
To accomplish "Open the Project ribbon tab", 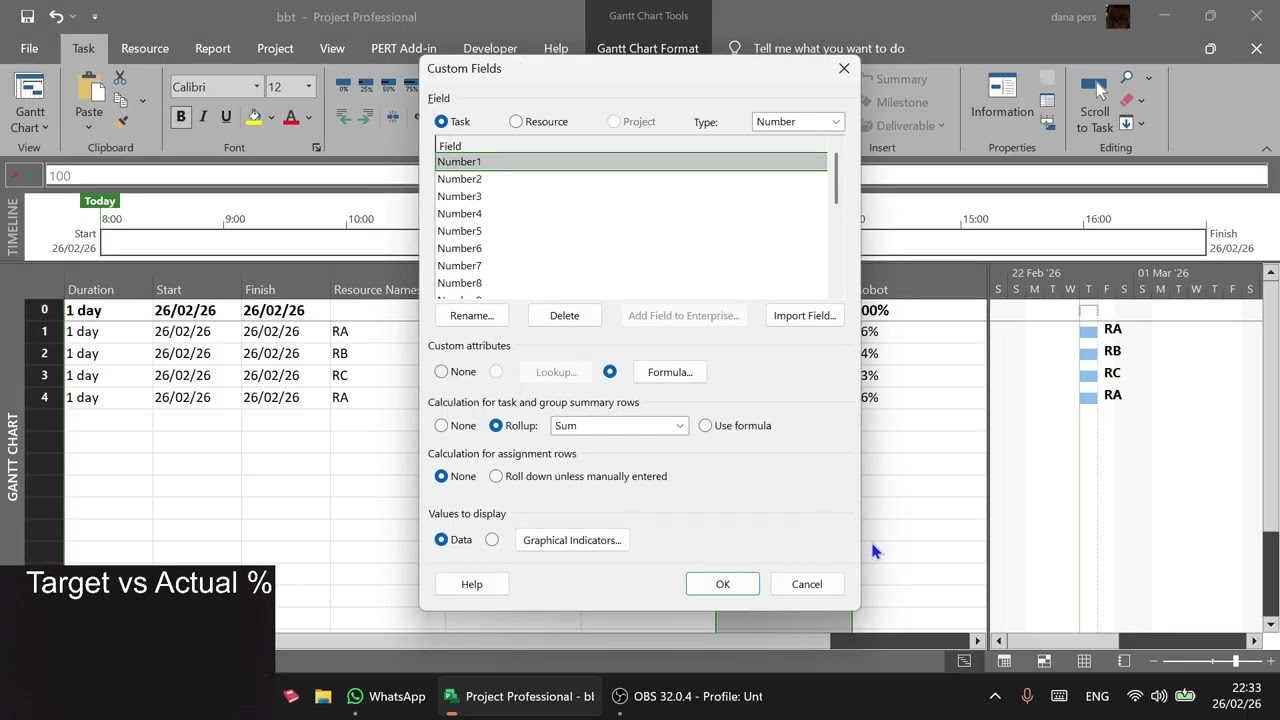I will 275,48.
